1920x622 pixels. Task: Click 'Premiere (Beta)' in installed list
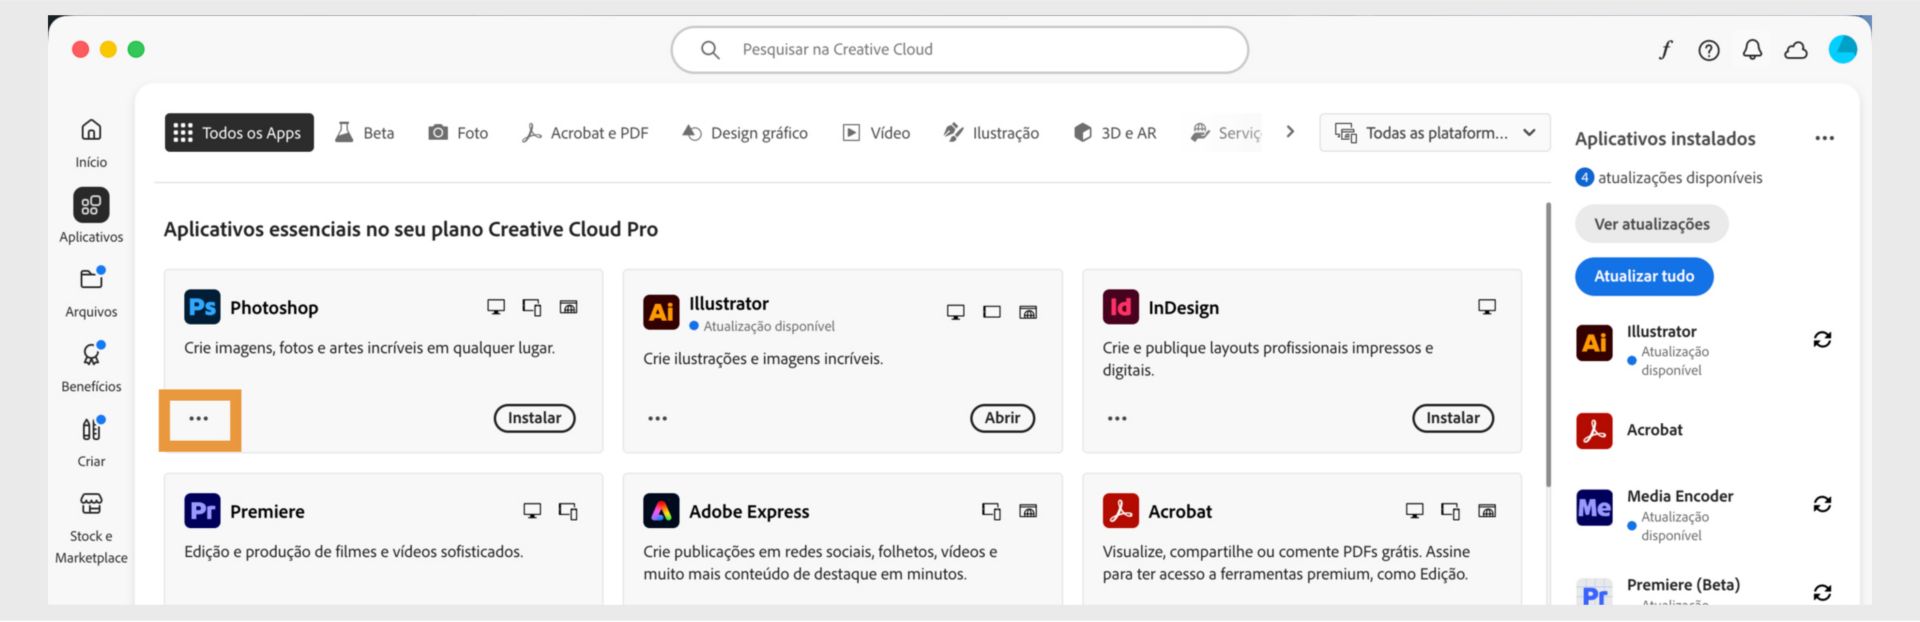click(x=1683, y=585)
